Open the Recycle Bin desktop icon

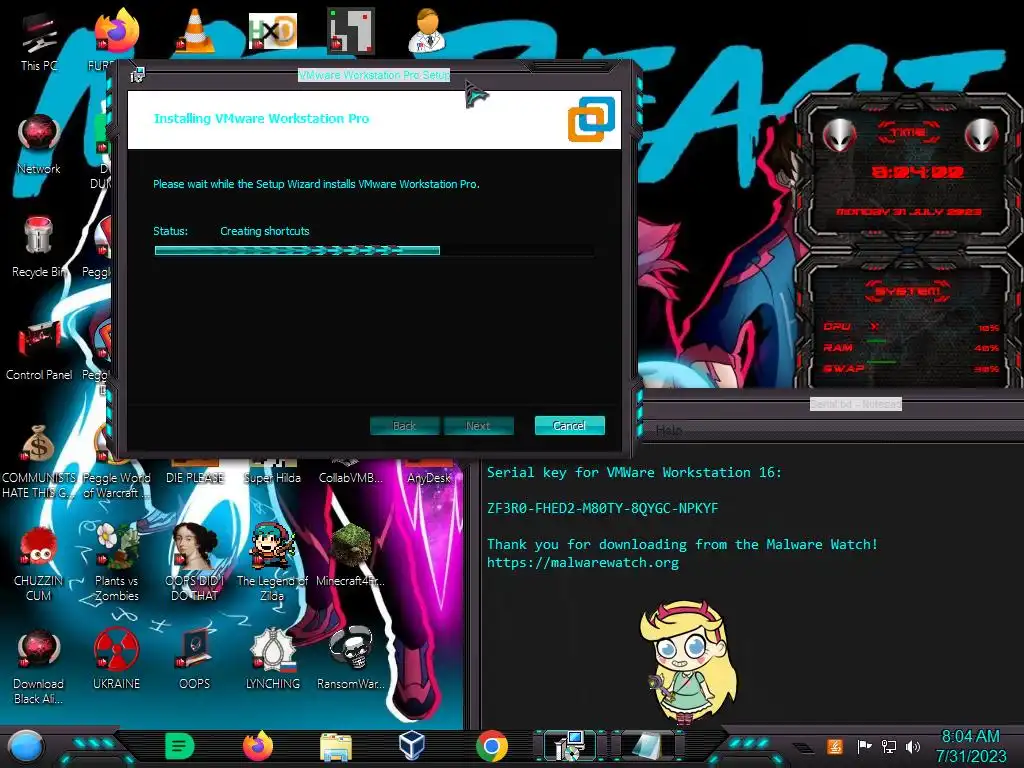coord(39,247)
